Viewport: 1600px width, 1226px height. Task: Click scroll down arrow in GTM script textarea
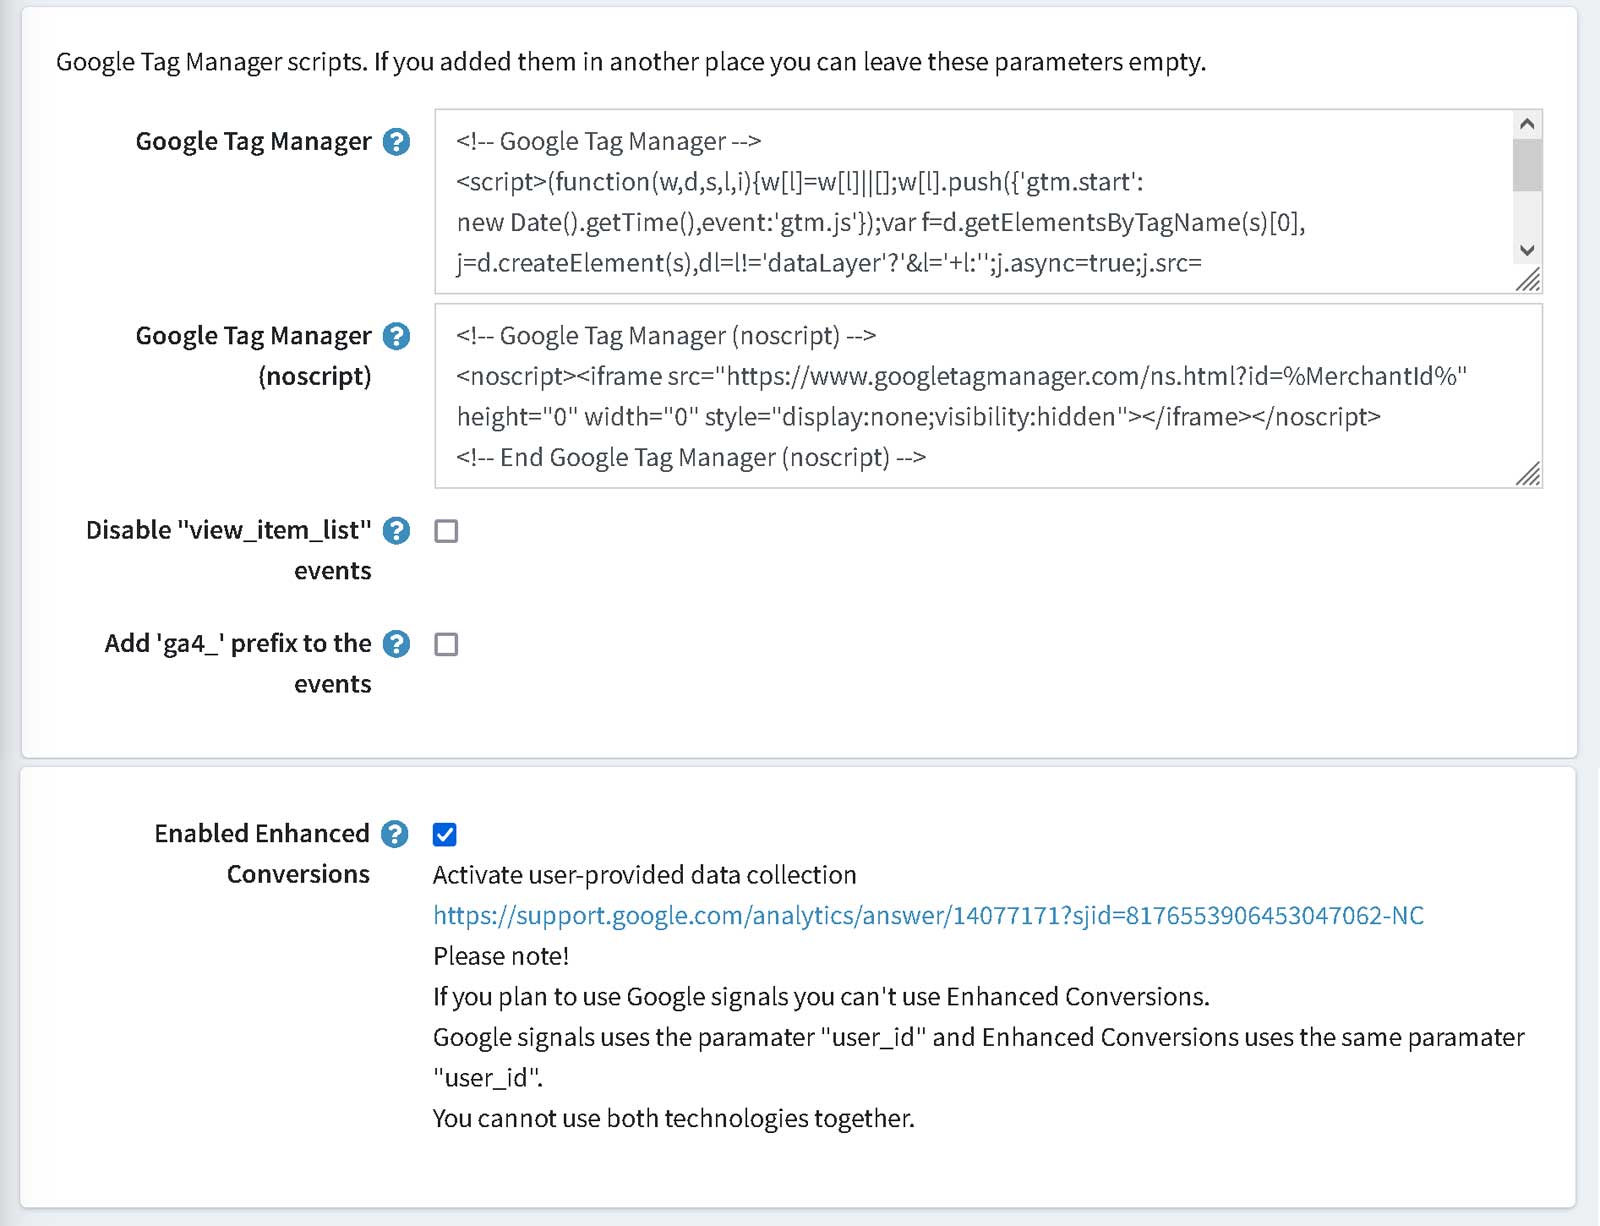click(1527, 250)
